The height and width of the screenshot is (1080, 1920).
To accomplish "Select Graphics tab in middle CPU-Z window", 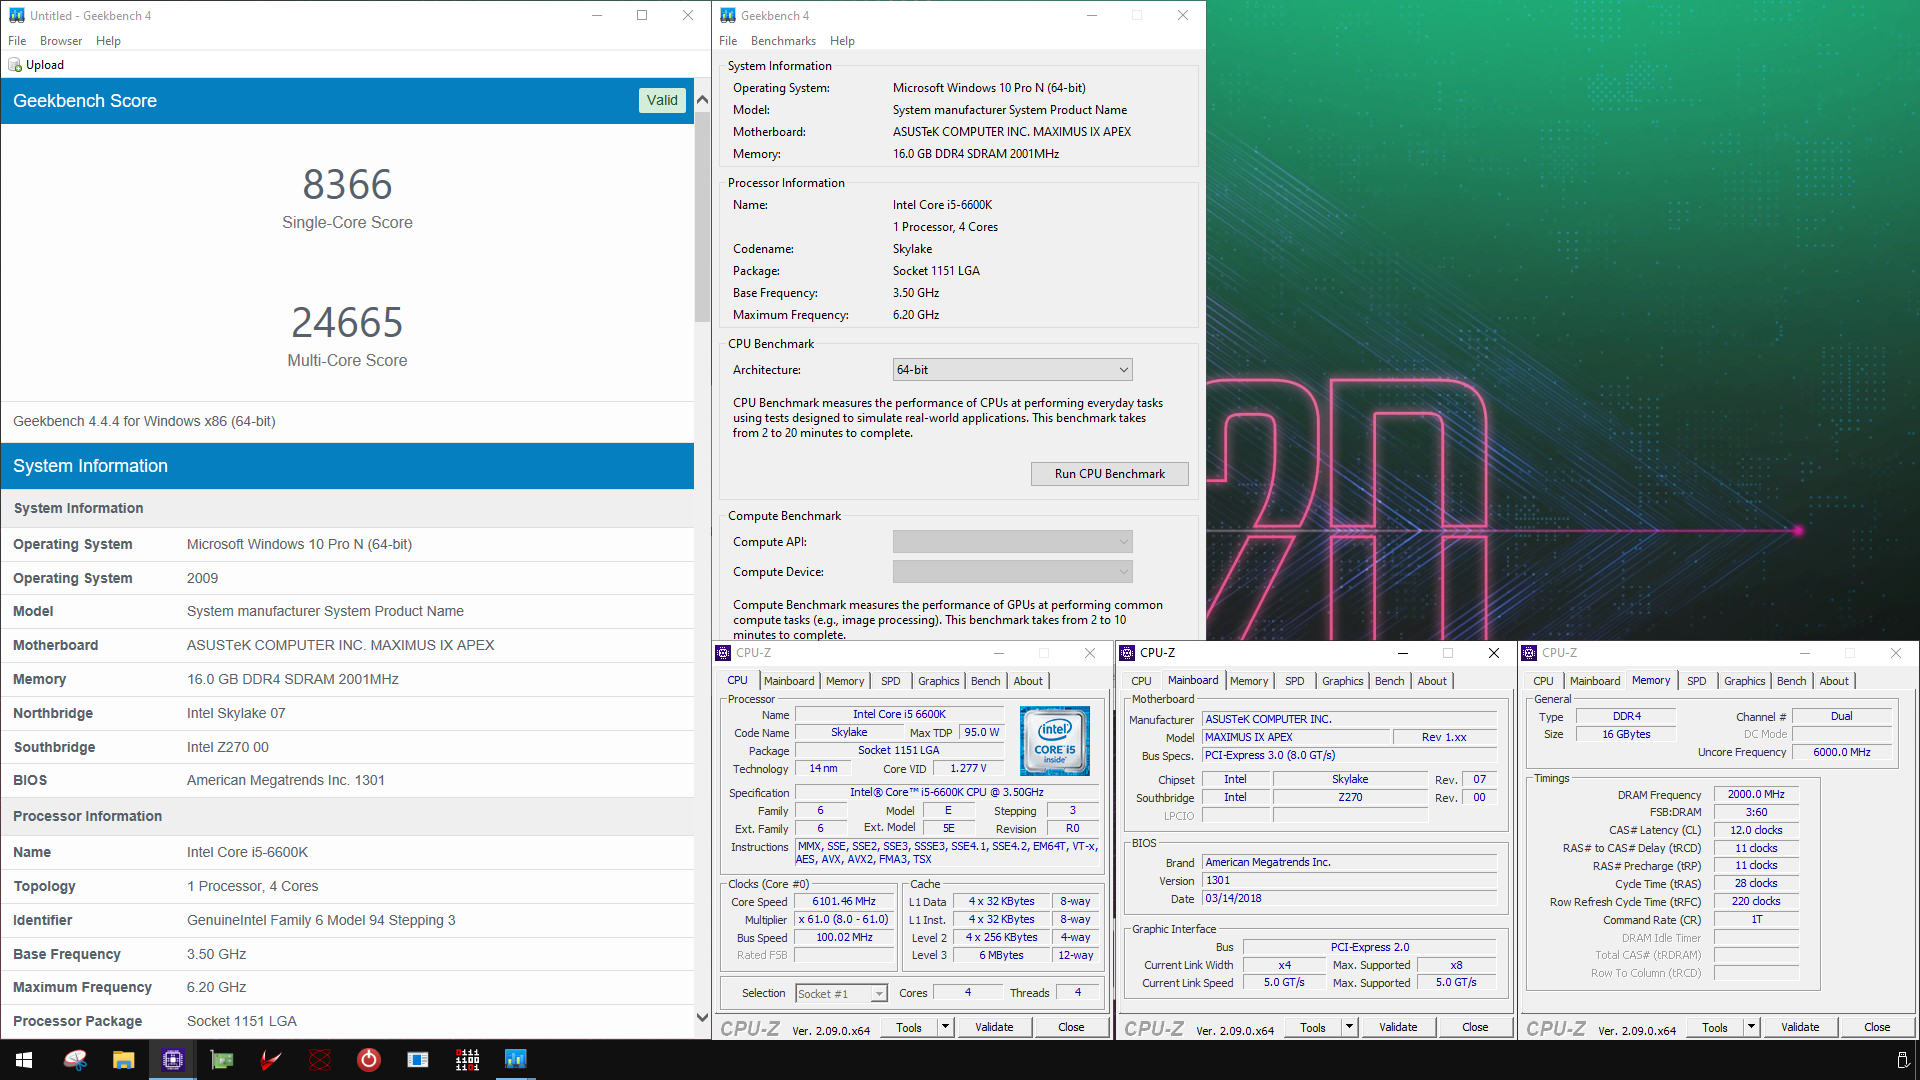I will (1343, 681).
